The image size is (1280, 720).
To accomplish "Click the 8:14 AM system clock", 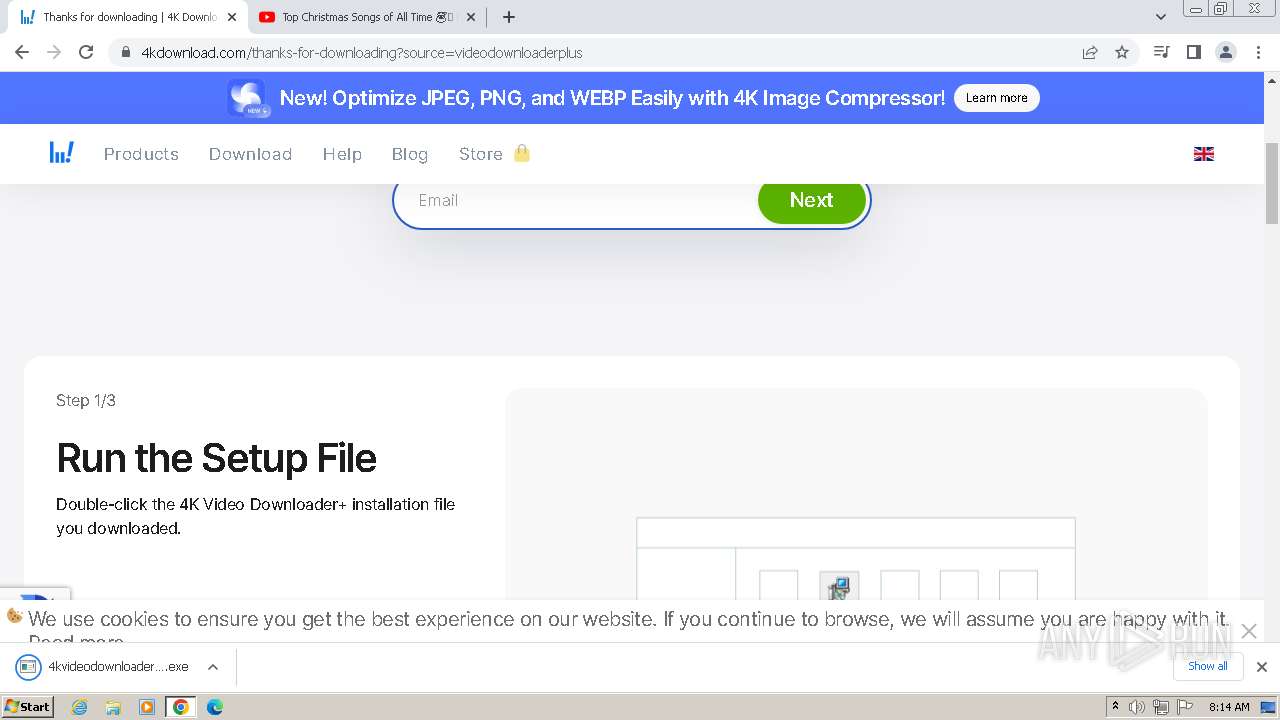I will click(x=1229, y=707).
